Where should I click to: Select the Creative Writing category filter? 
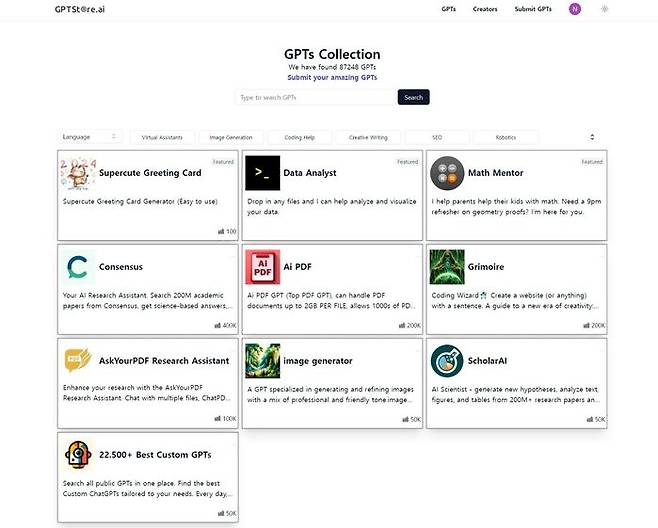[x=368, y=137]
